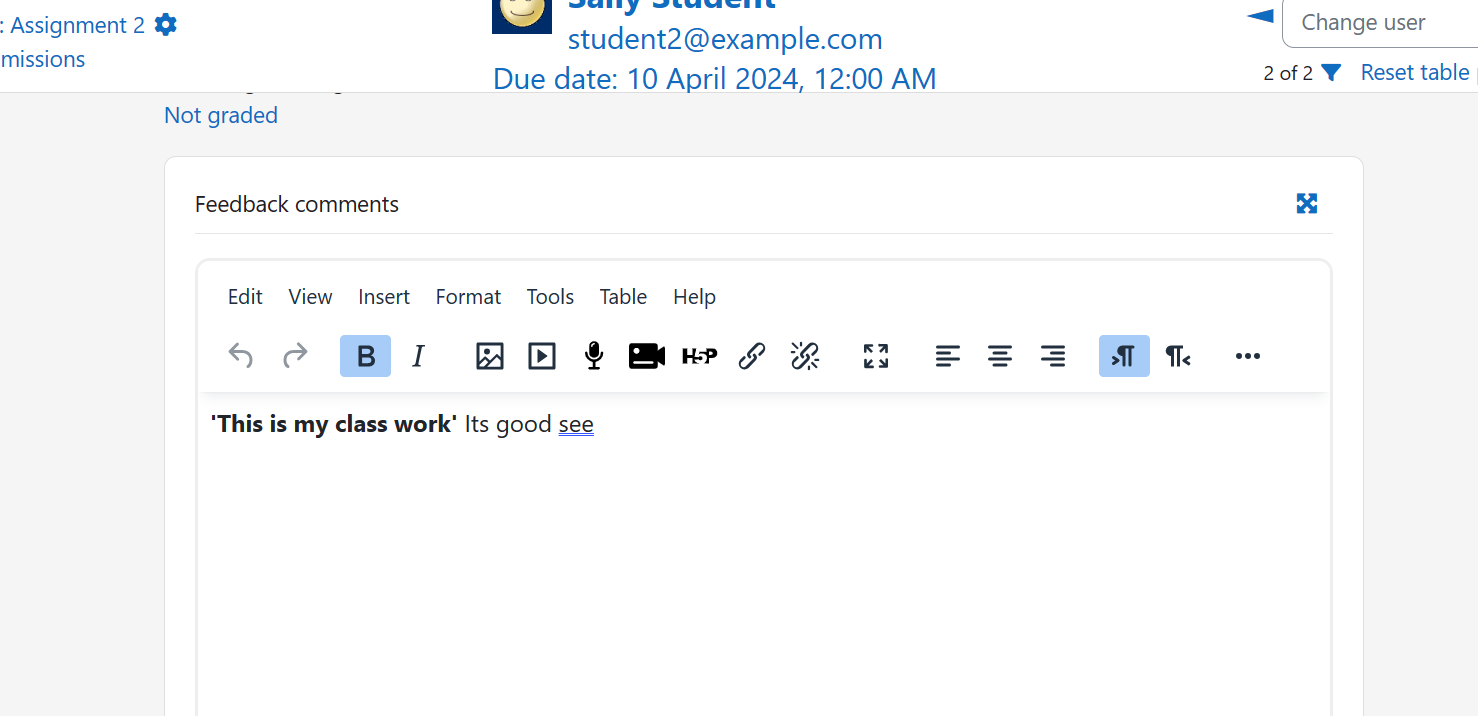Toggle bold formatting button
The width and height of the screenshot is (1478, 716).
[366, 356]
